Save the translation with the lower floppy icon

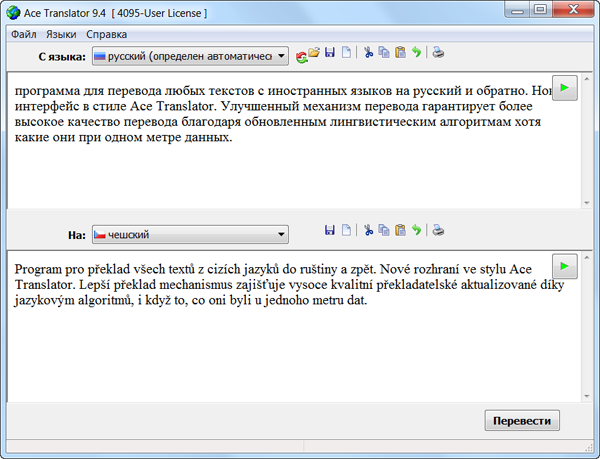pyautogui.click(x=330, y=230)
